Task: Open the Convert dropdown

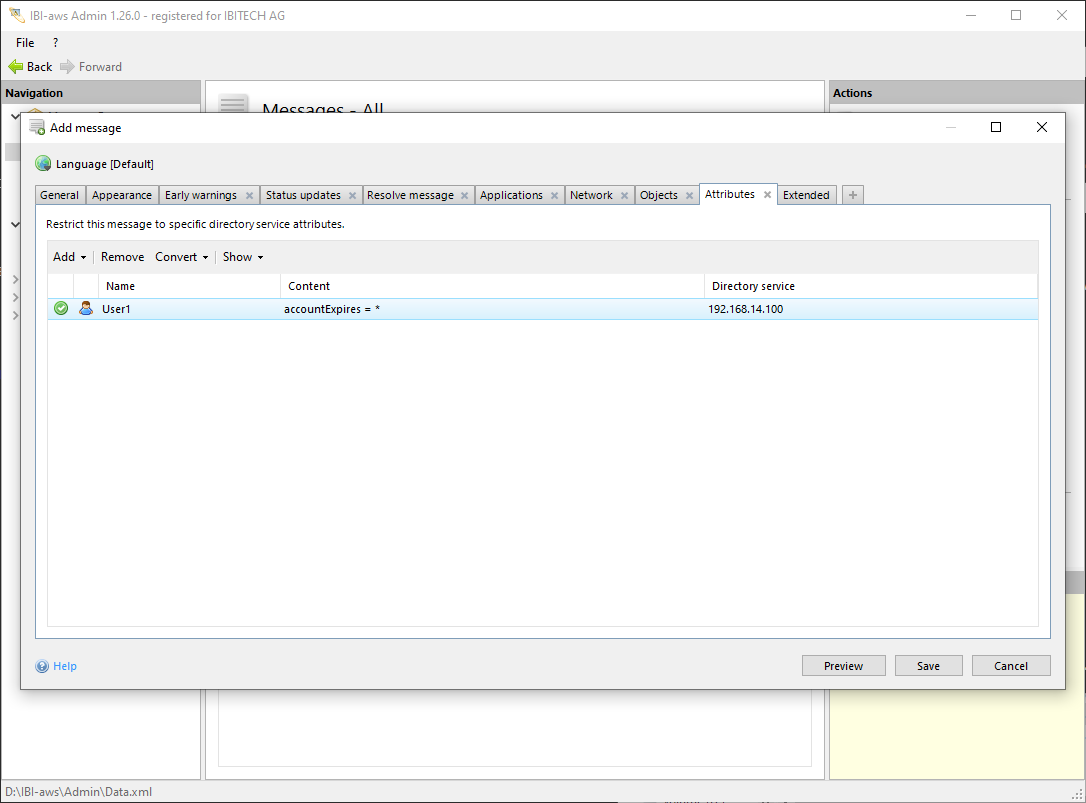Action: tap(181, 257)
